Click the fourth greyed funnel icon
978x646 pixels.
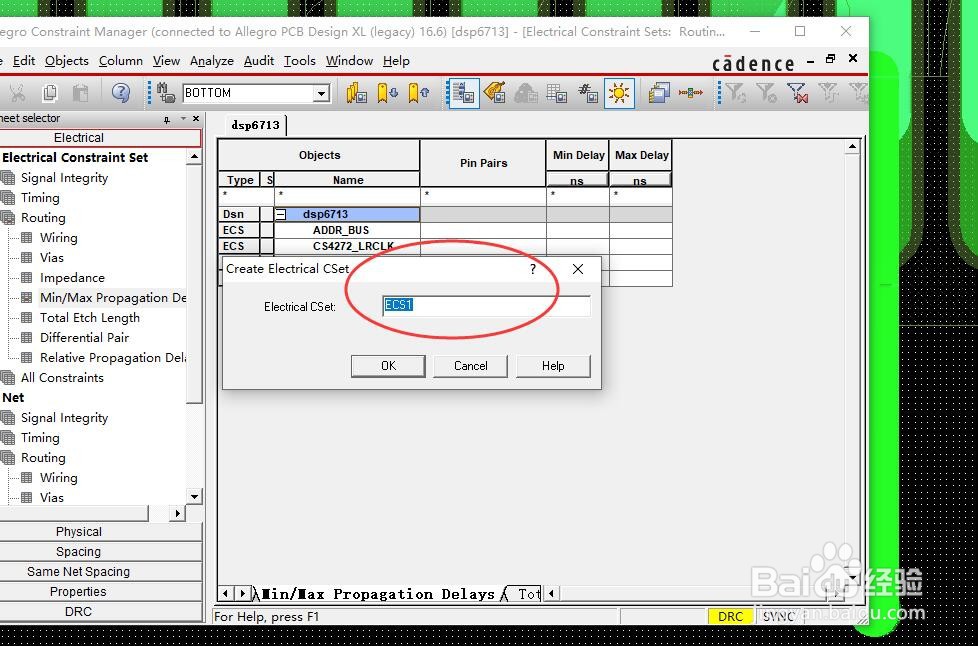coord(828,94)
